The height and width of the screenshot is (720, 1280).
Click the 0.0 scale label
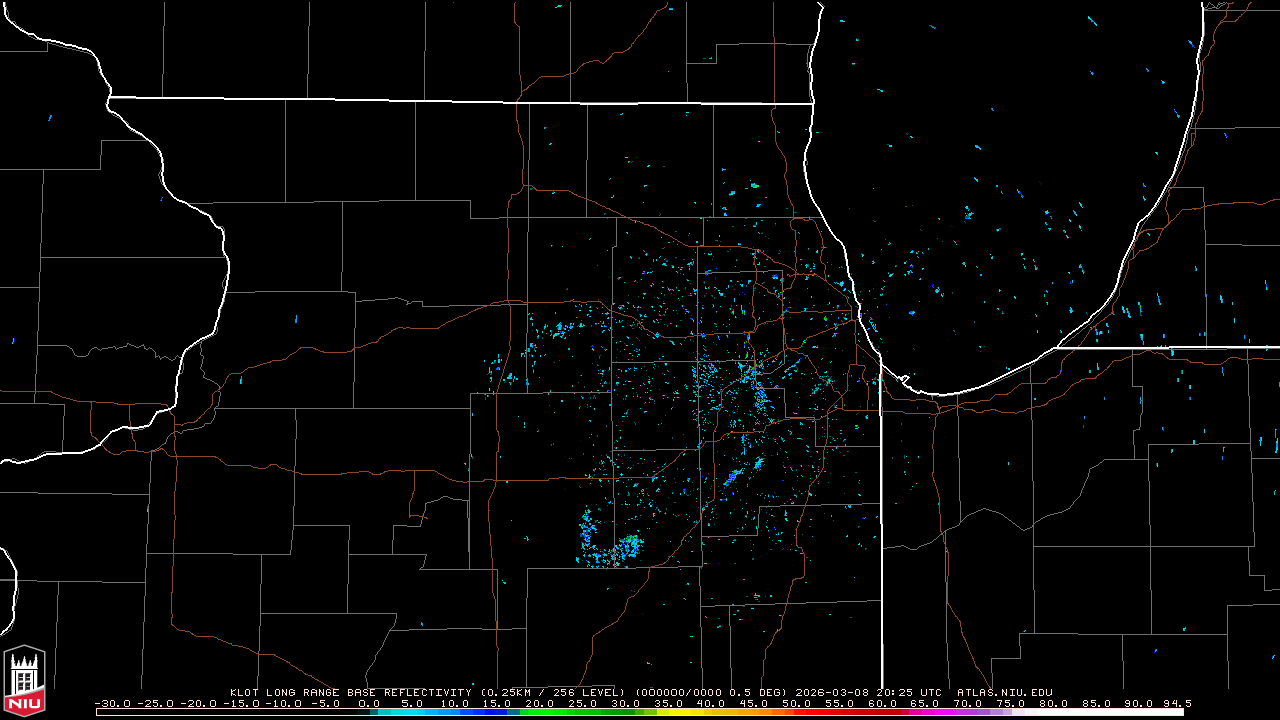click(x=369, y=703)
